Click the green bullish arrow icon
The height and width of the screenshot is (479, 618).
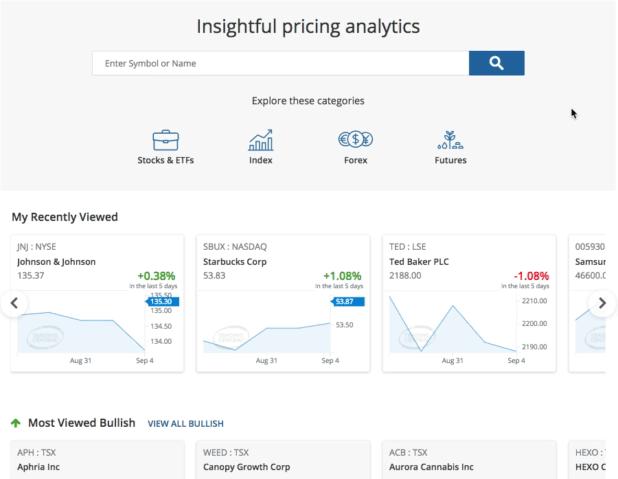16,423
